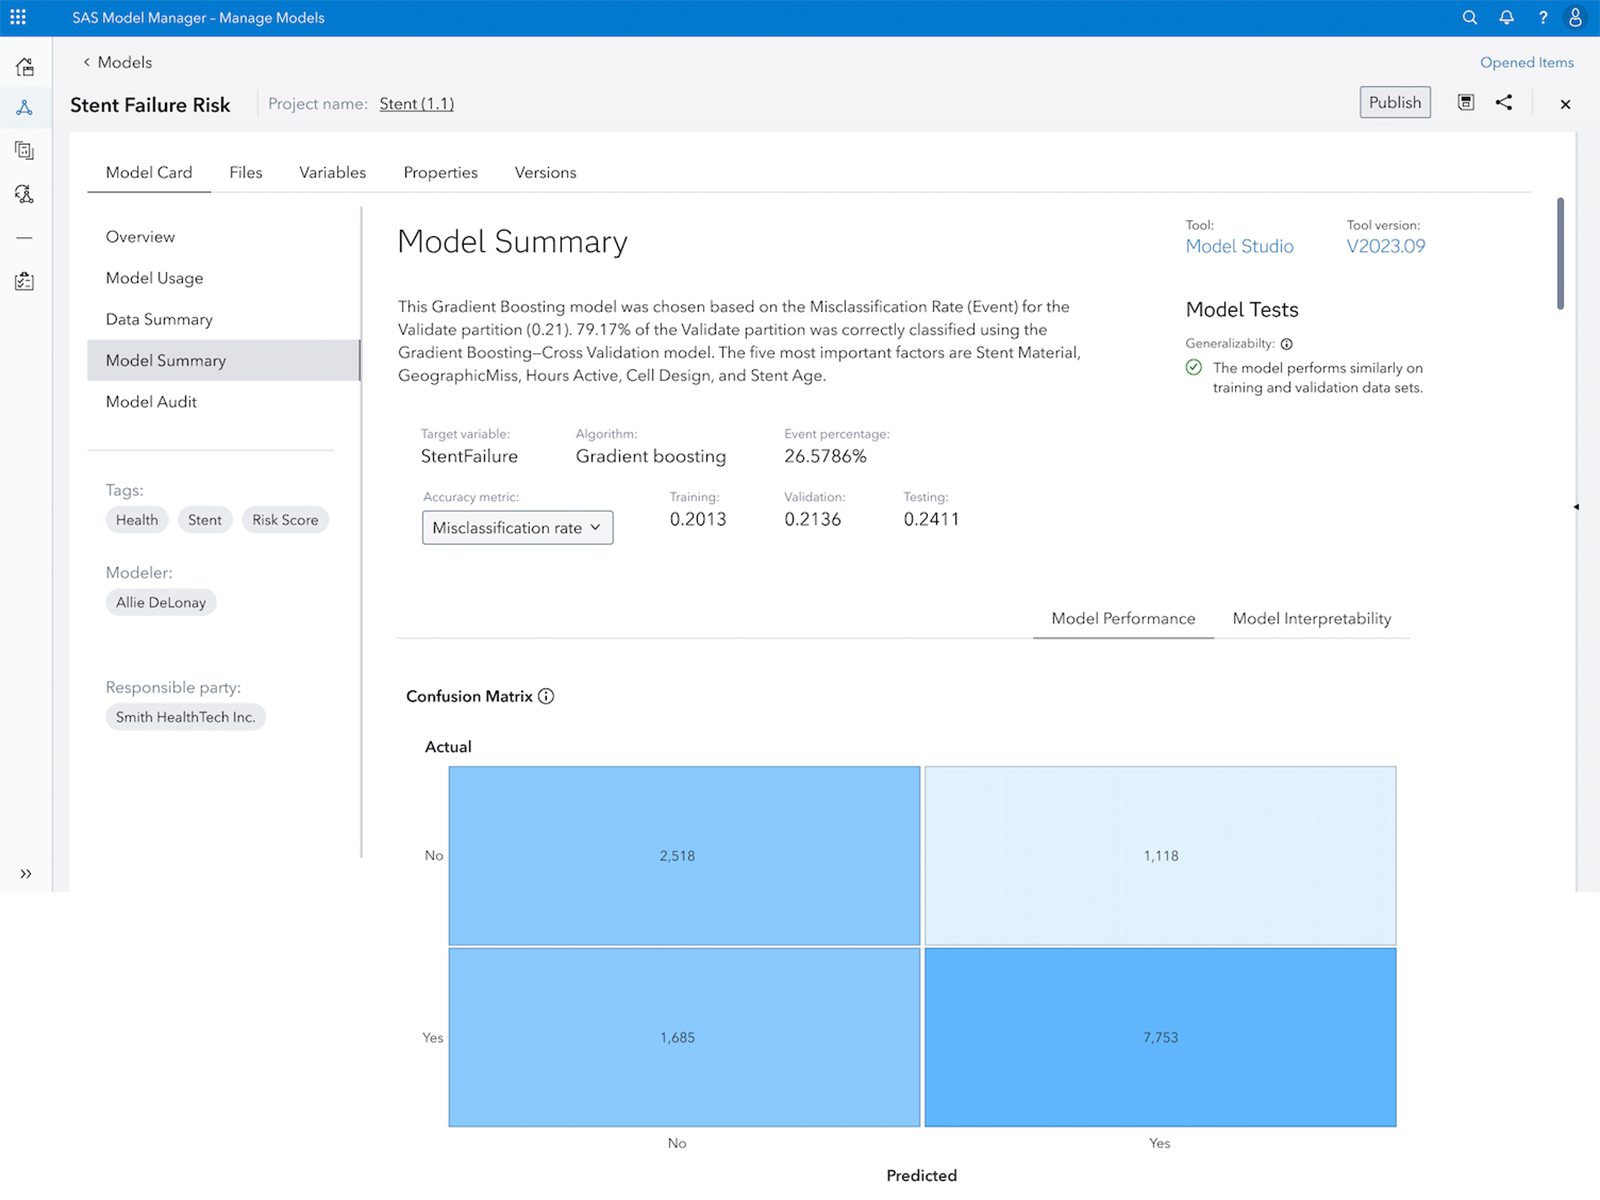Open notifications bell icon
This screenshot has width=1600, height=1200.
(1506, 18)
